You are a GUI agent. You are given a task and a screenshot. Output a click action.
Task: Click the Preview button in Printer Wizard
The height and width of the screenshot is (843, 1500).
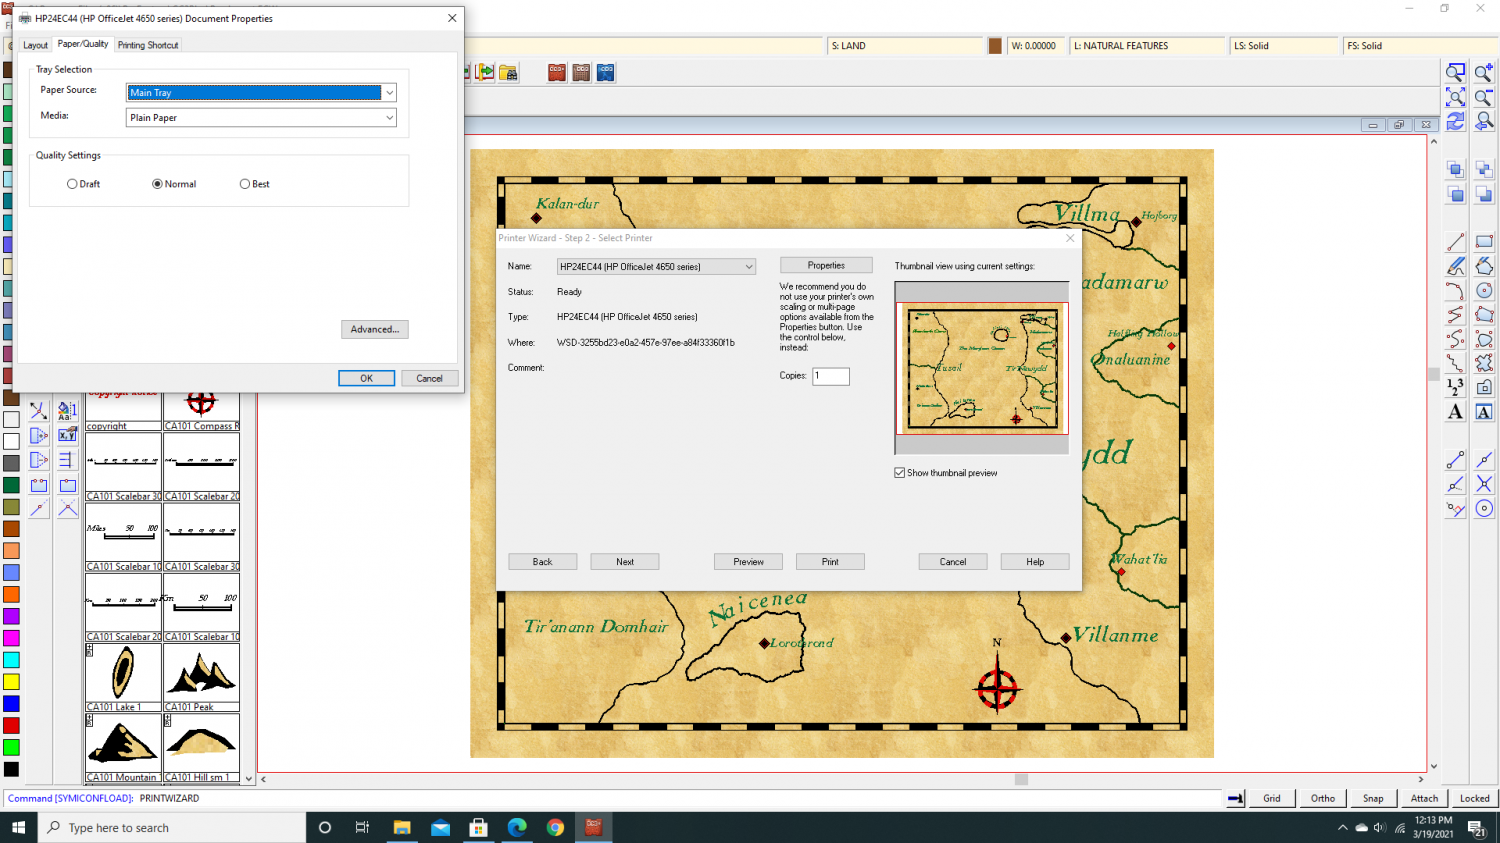[748, 562]
